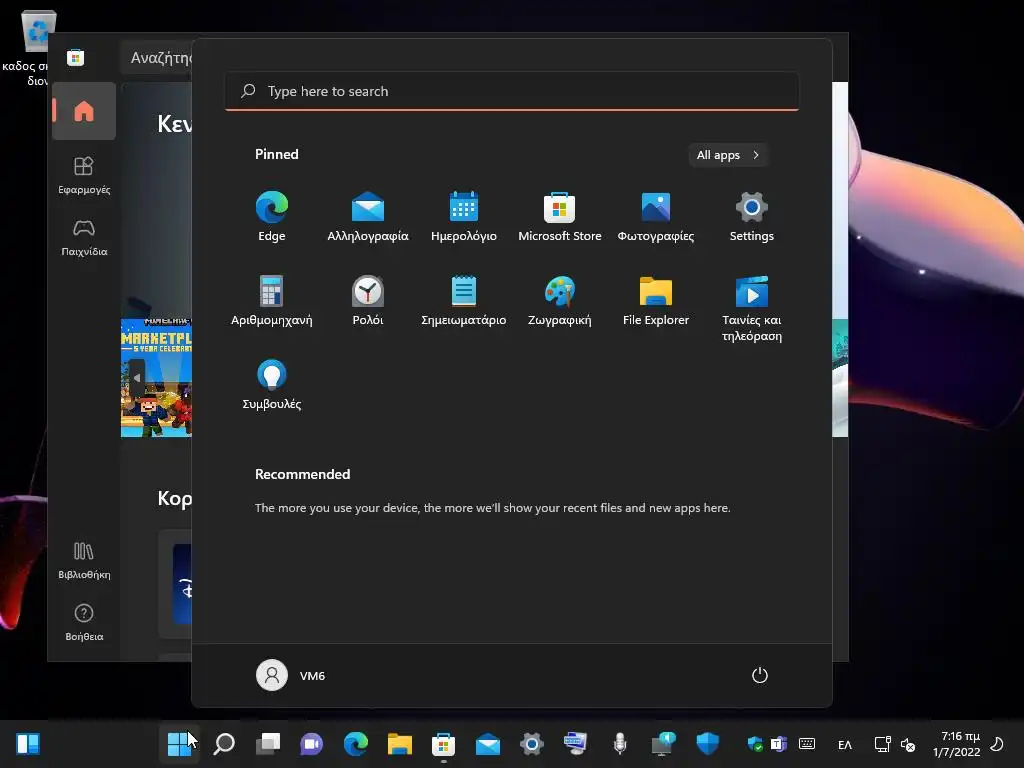Open Chat on the taskbar
The image size is (1024, 768).
(x=312, y=743)
